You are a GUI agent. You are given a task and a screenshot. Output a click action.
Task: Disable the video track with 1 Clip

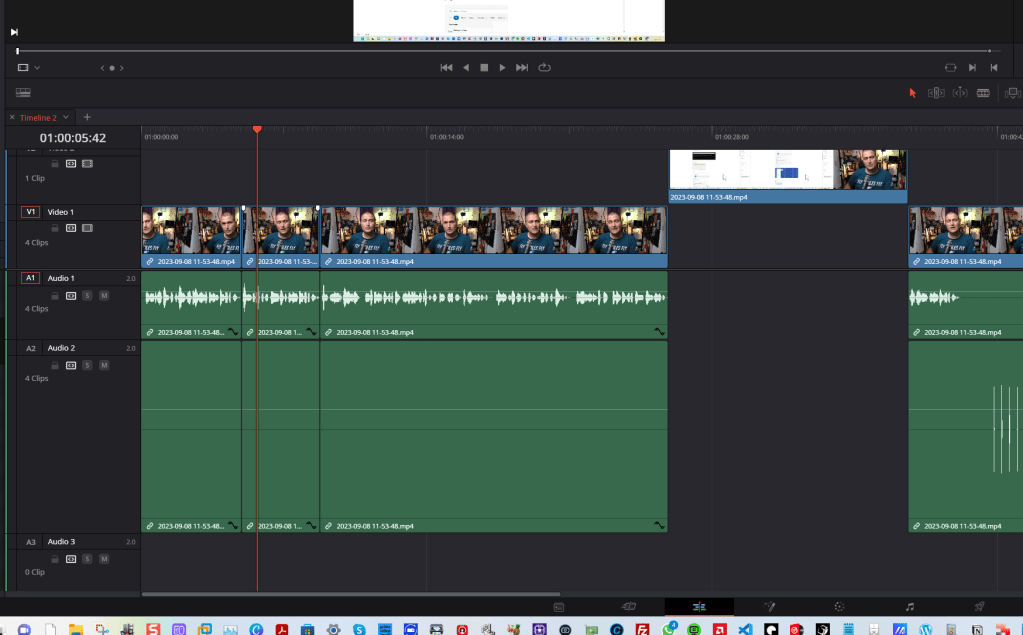(87, 164)
